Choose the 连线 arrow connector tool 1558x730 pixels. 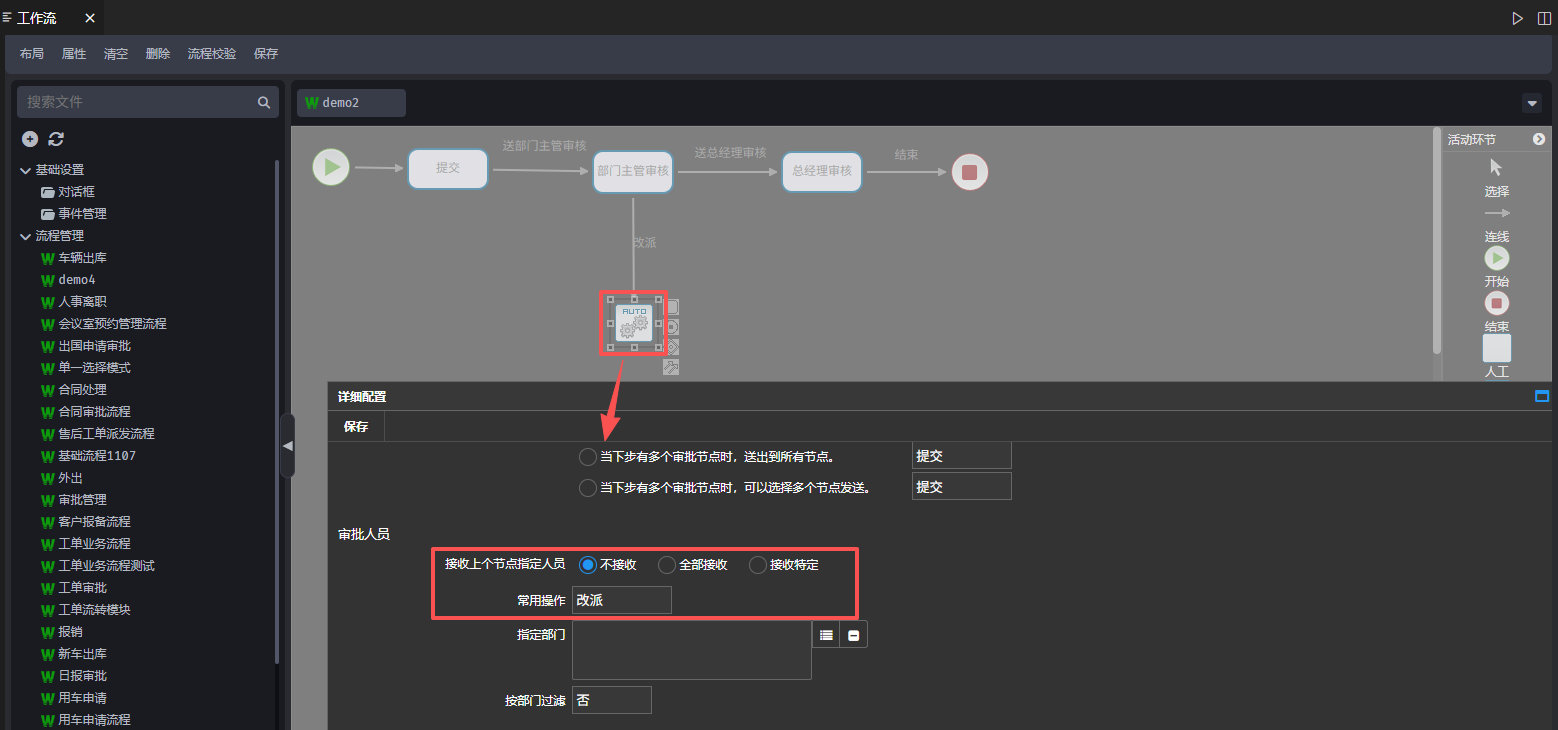click(1496, 214)
